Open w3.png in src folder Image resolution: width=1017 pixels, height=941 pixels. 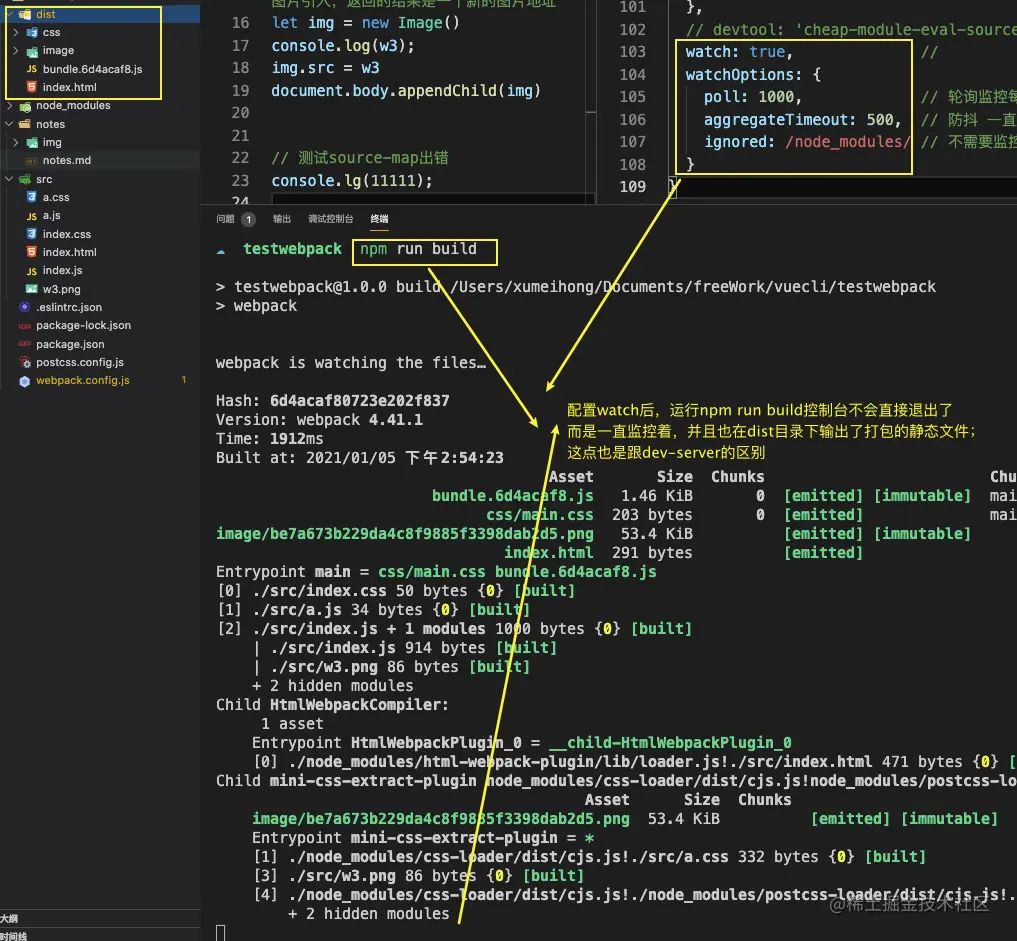(62, 289)
